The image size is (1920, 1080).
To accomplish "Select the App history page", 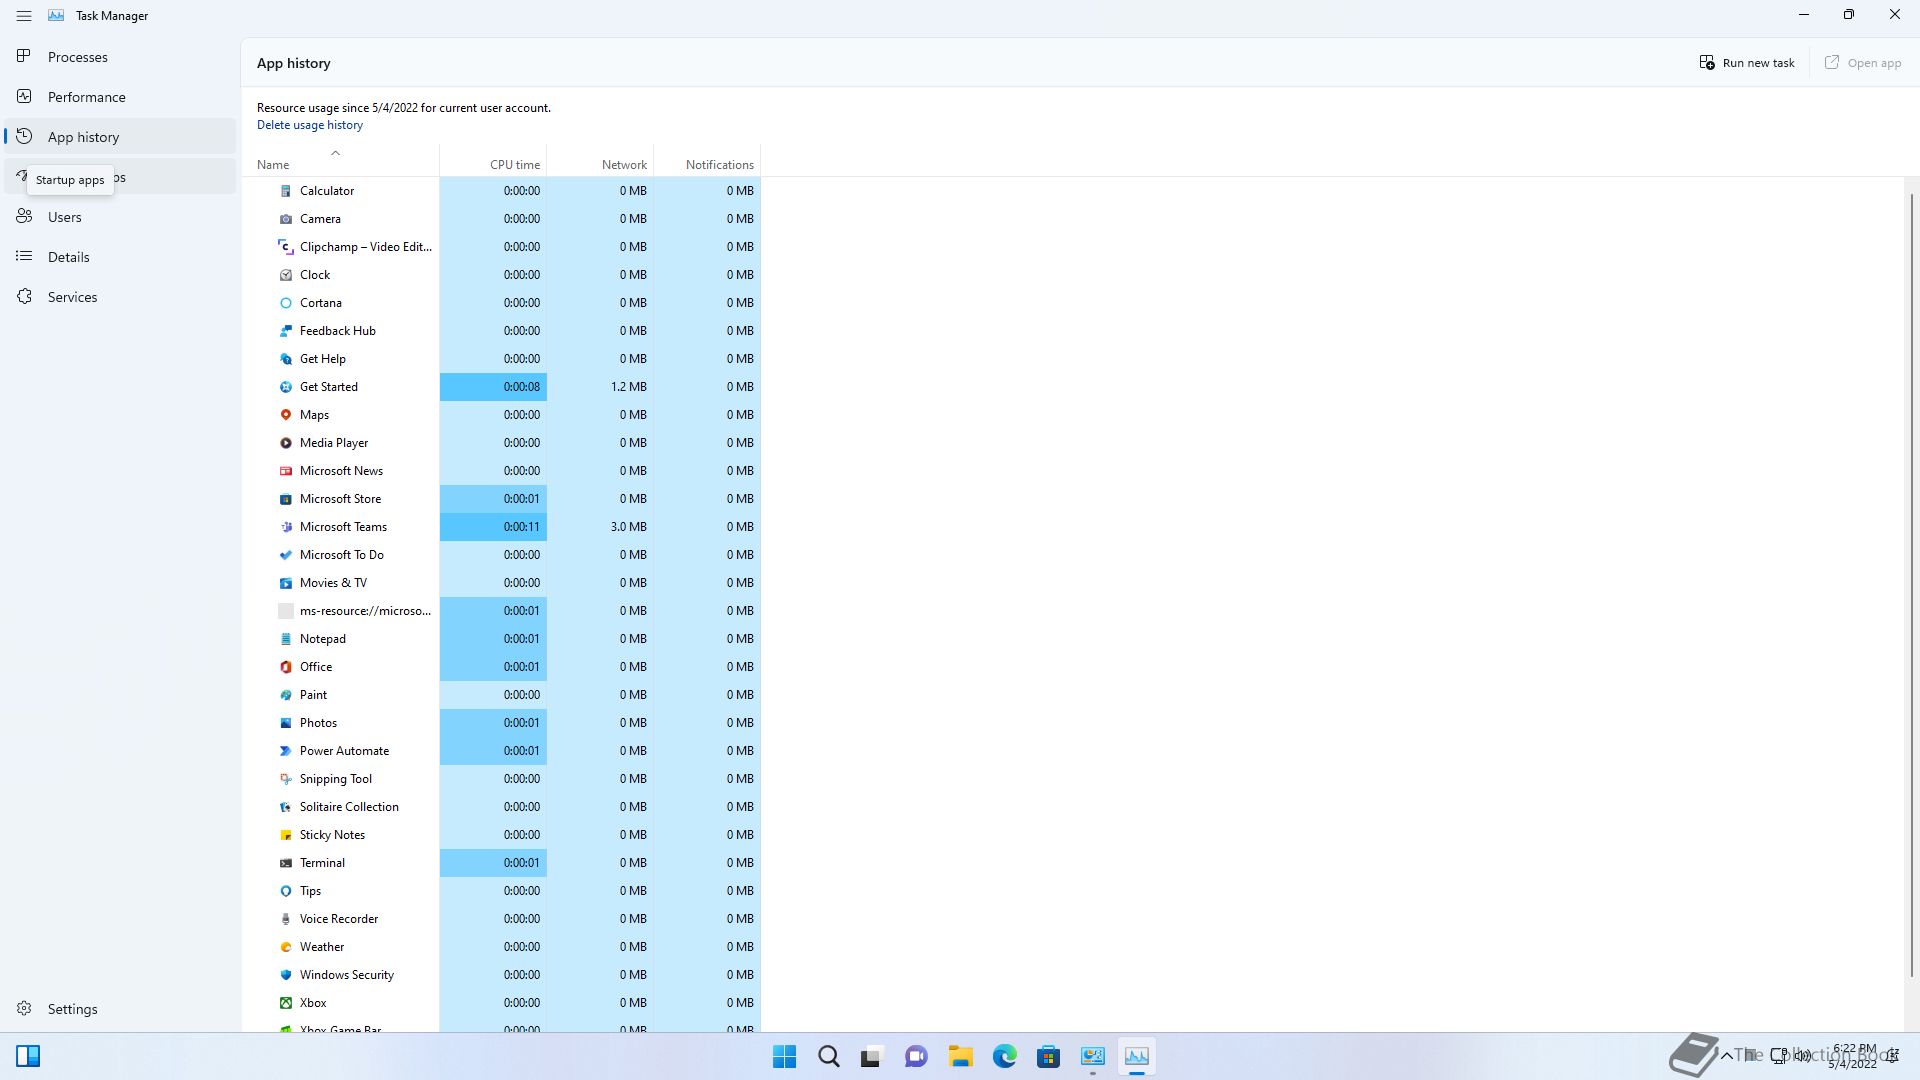I will click(x=120, y=137).
